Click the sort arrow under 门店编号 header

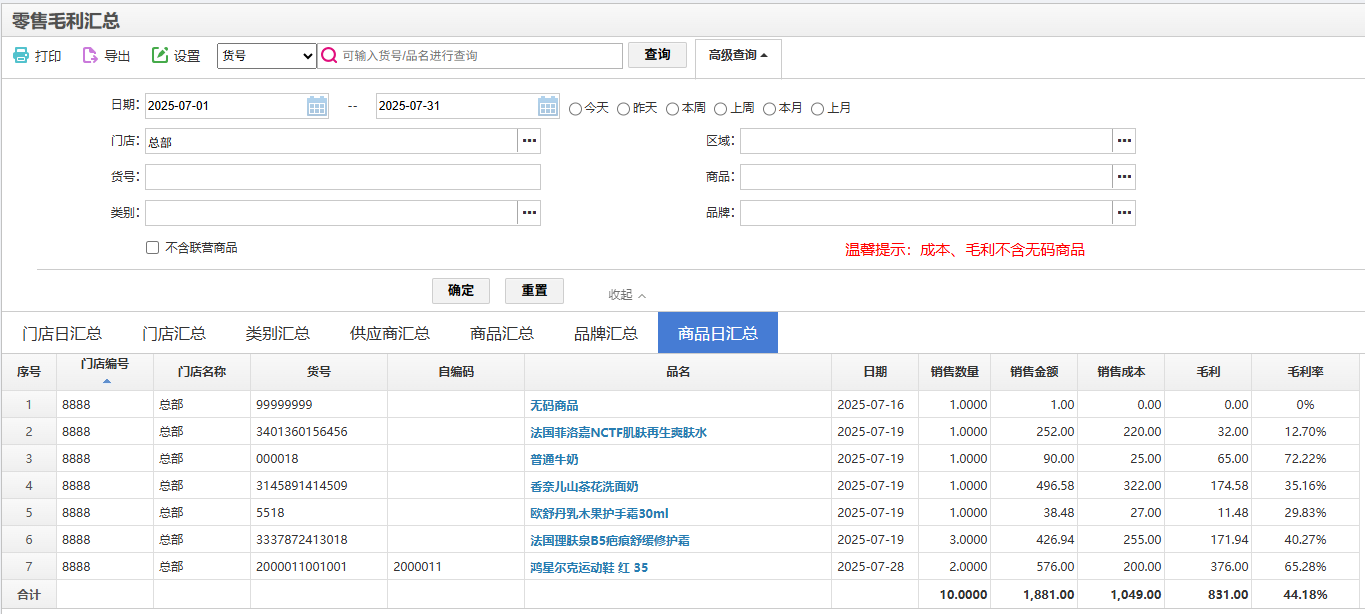(106, 381)
